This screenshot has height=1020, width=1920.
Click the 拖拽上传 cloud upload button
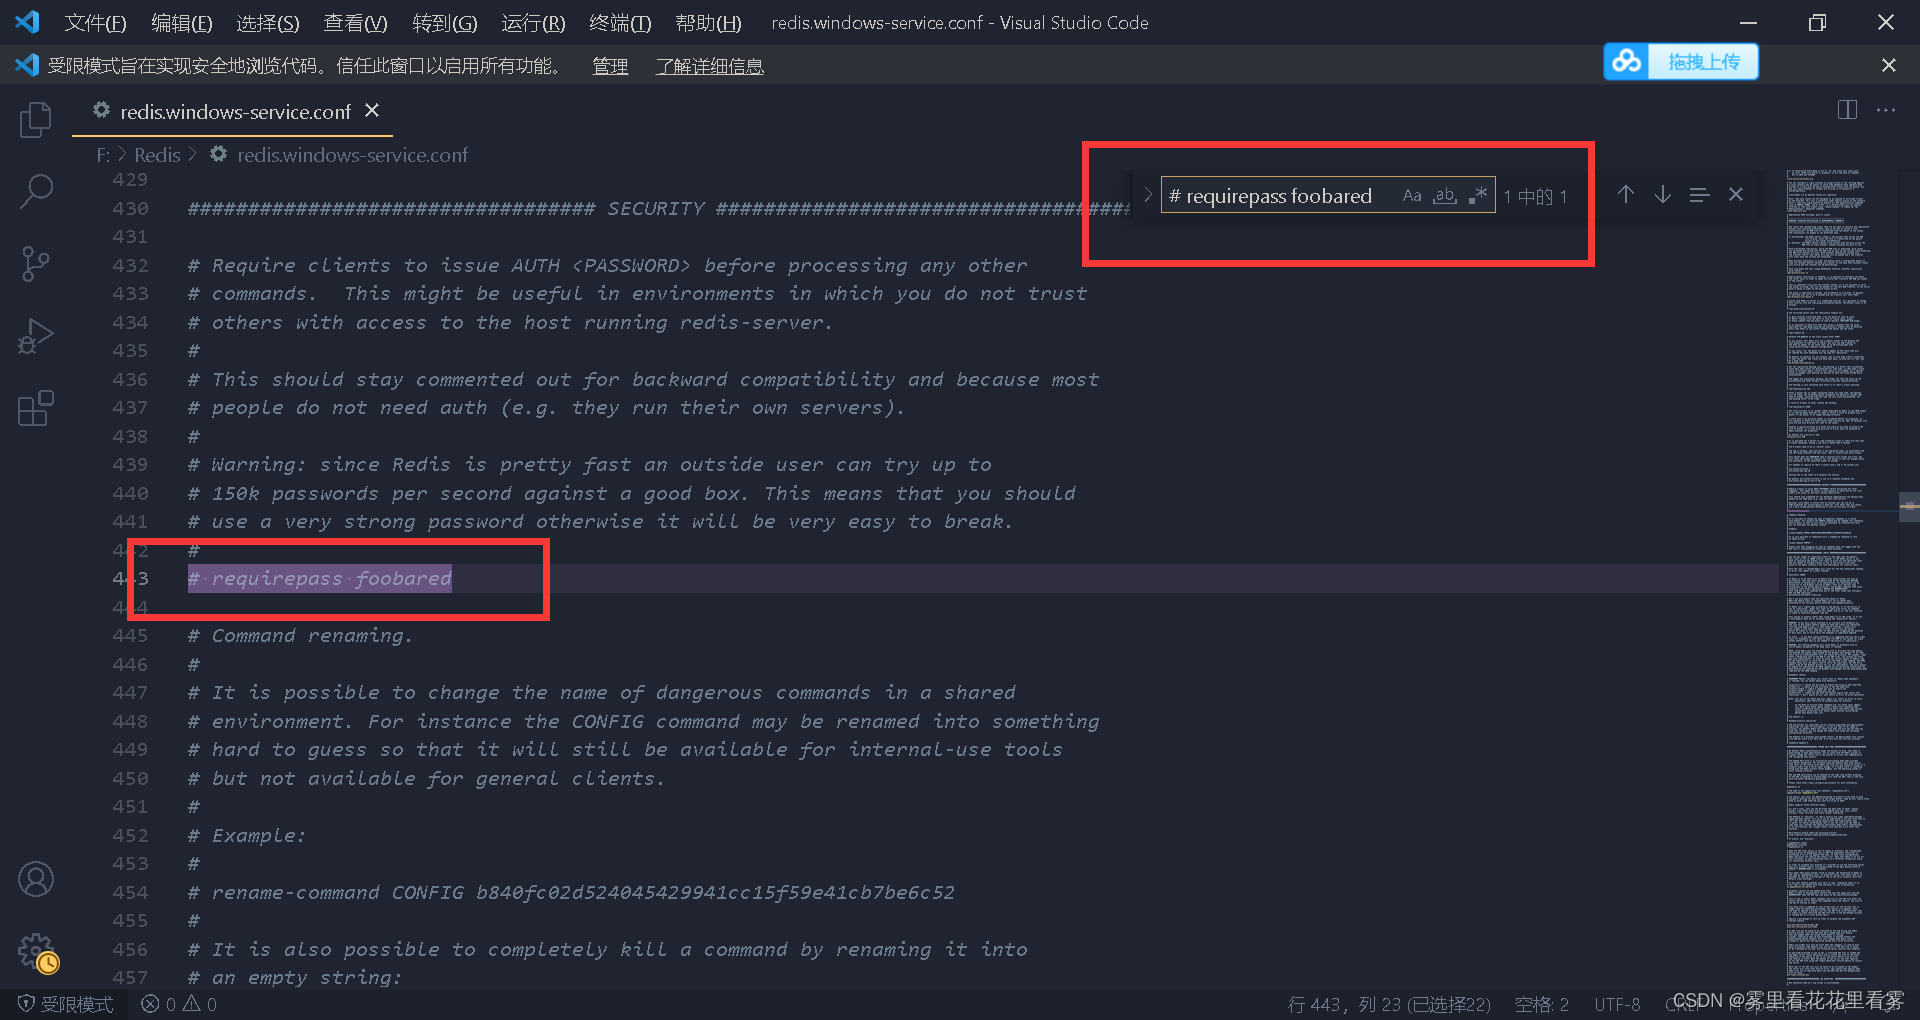tap(1681, 62)
